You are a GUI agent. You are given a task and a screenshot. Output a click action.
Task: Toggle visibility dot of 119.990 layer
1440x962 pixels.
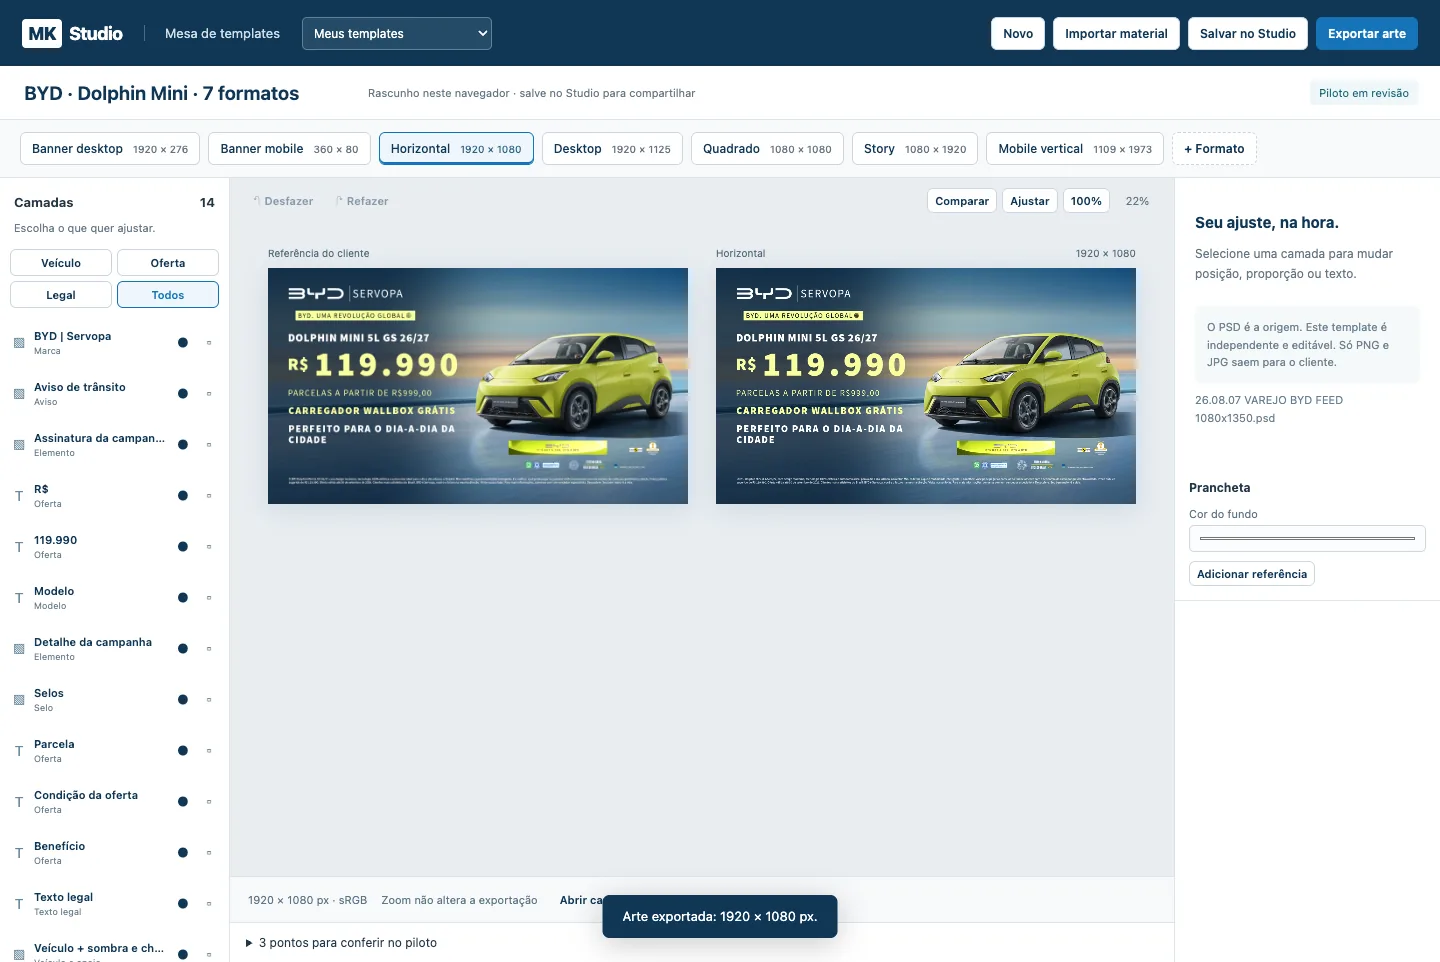tap(183, 547)
